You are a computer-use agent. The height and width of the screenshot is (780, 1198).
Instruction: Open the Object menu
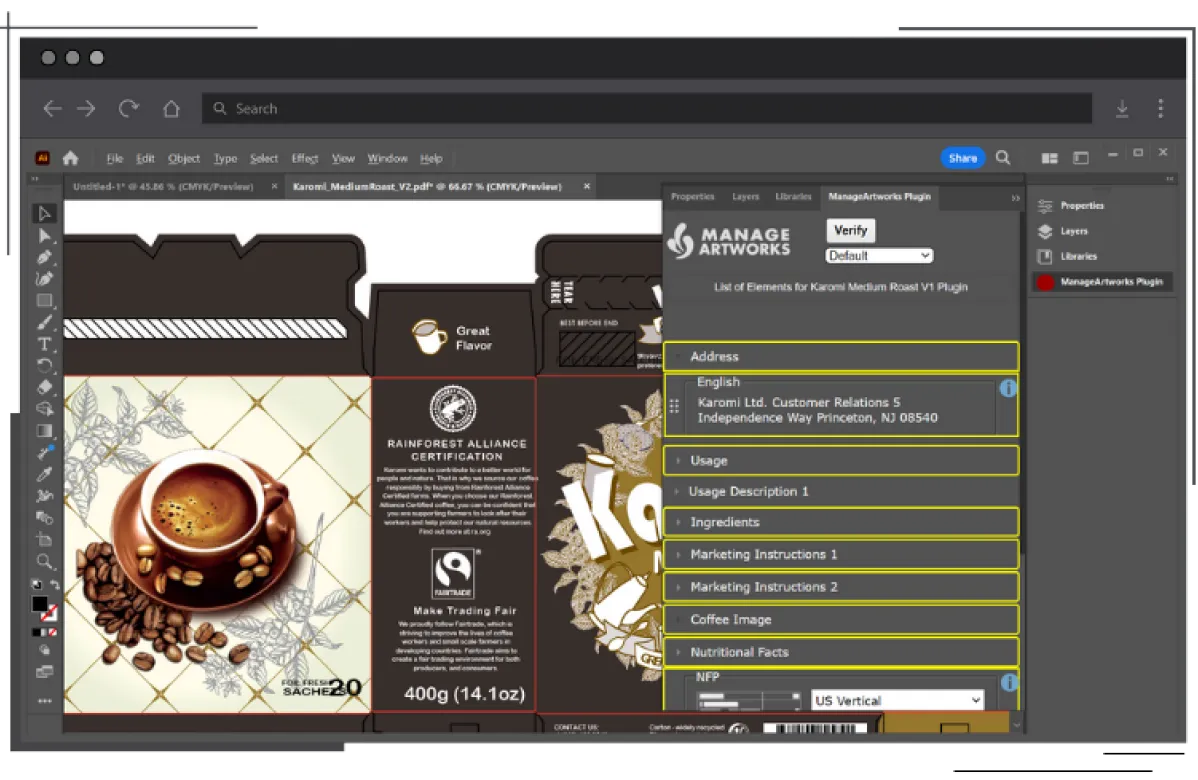coord(184,158)
